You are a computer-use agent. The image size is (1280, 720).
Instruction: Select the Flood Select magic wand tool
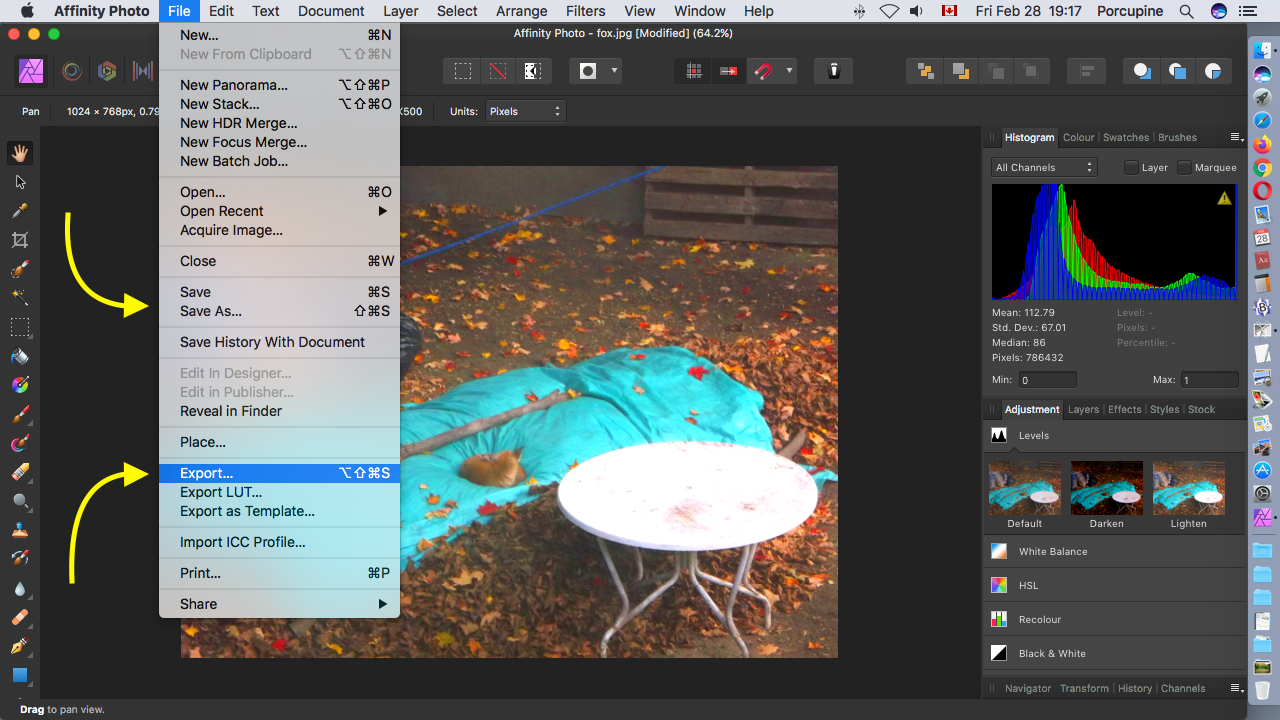(19, 298)
